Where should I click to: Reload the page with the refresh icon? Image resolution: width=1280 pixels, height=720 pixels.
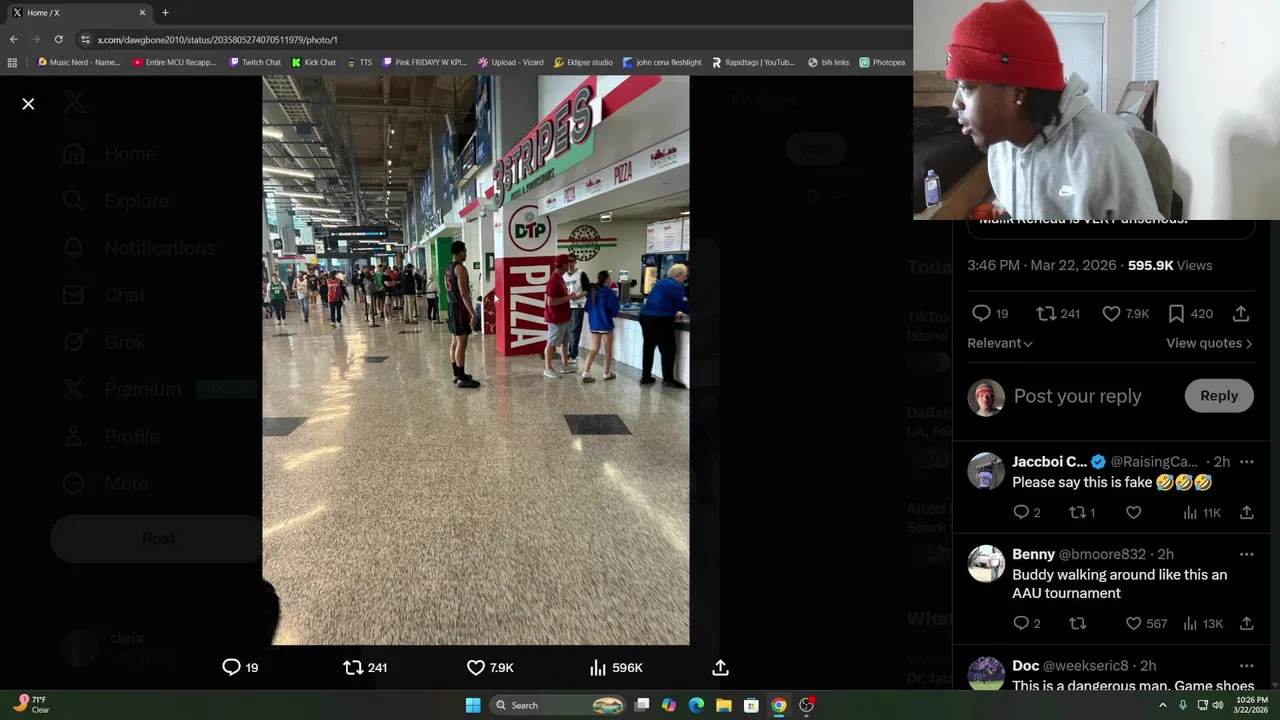[x=59, y=39]
